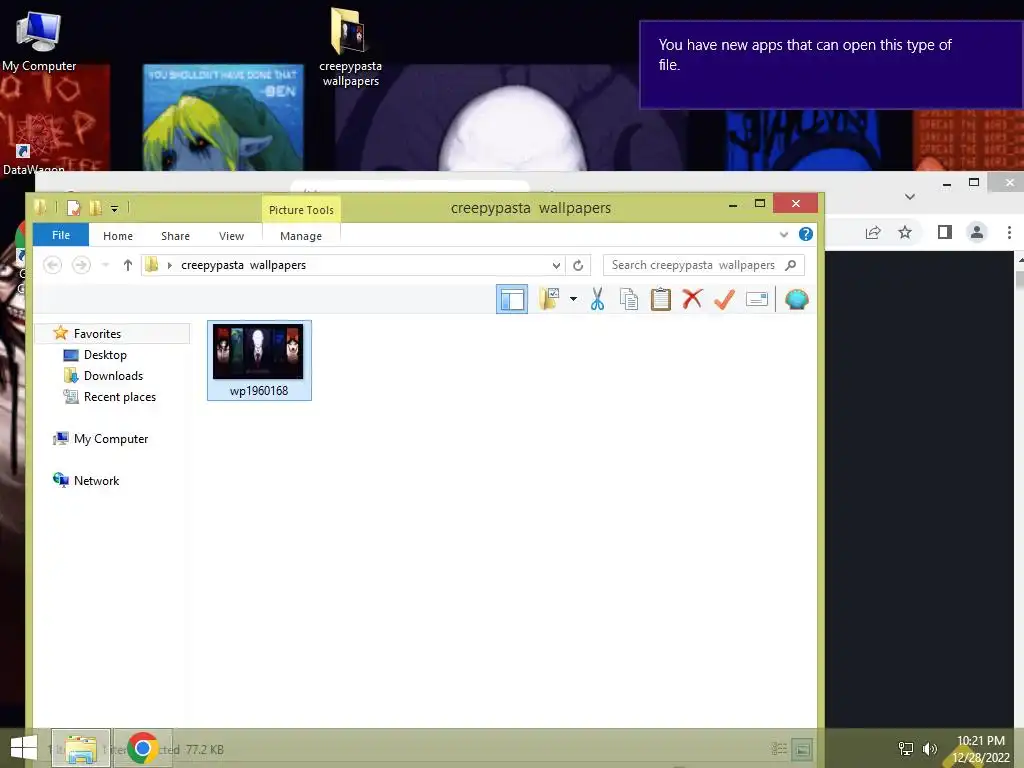Switch to the Home ribbon tab

[118, 236]
